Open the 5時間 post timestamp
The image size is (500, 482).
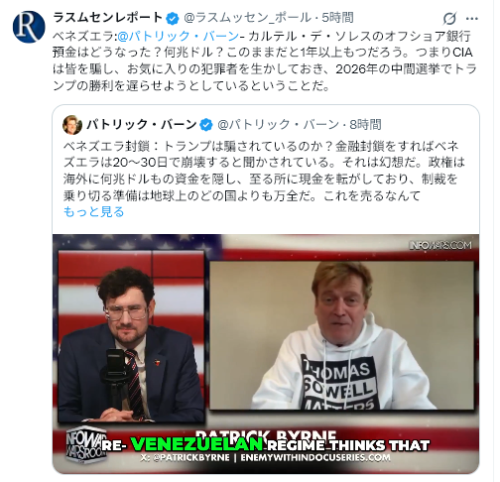[337, 18]
